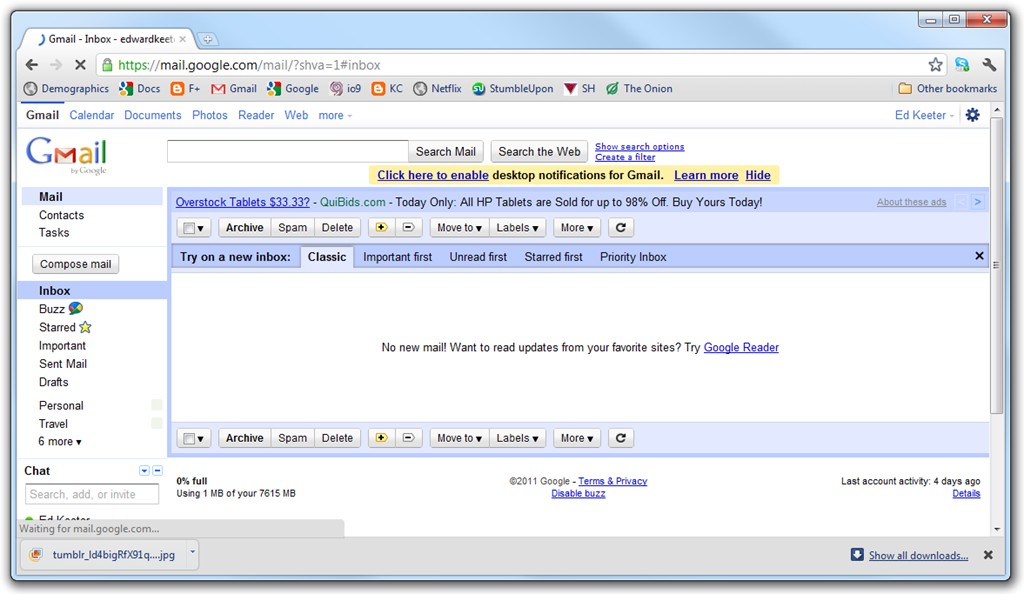This screenshot has width=1024, height=594.
Task: Switch to the Important first inbox
Action: (397, 257)
